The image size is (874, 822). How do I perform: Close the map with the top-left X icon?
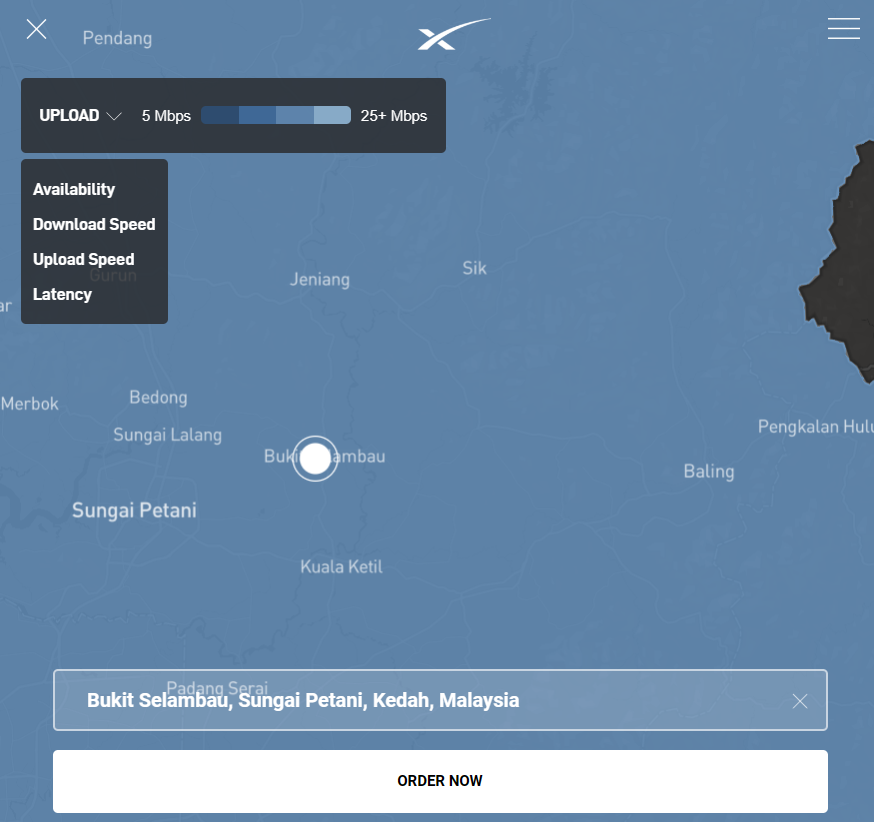37,29
